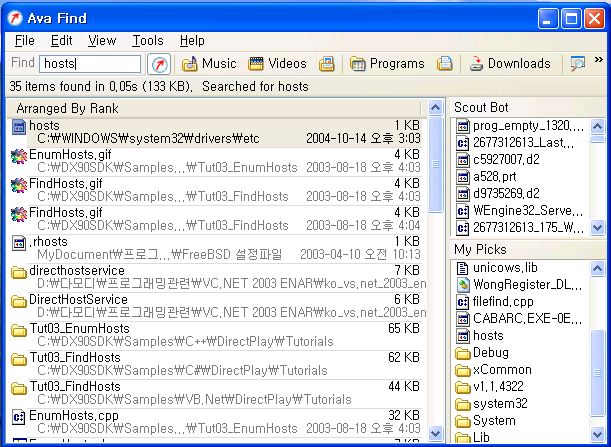Click scroll up arrow of results list
611x447 pixels.
pos(435,108)
